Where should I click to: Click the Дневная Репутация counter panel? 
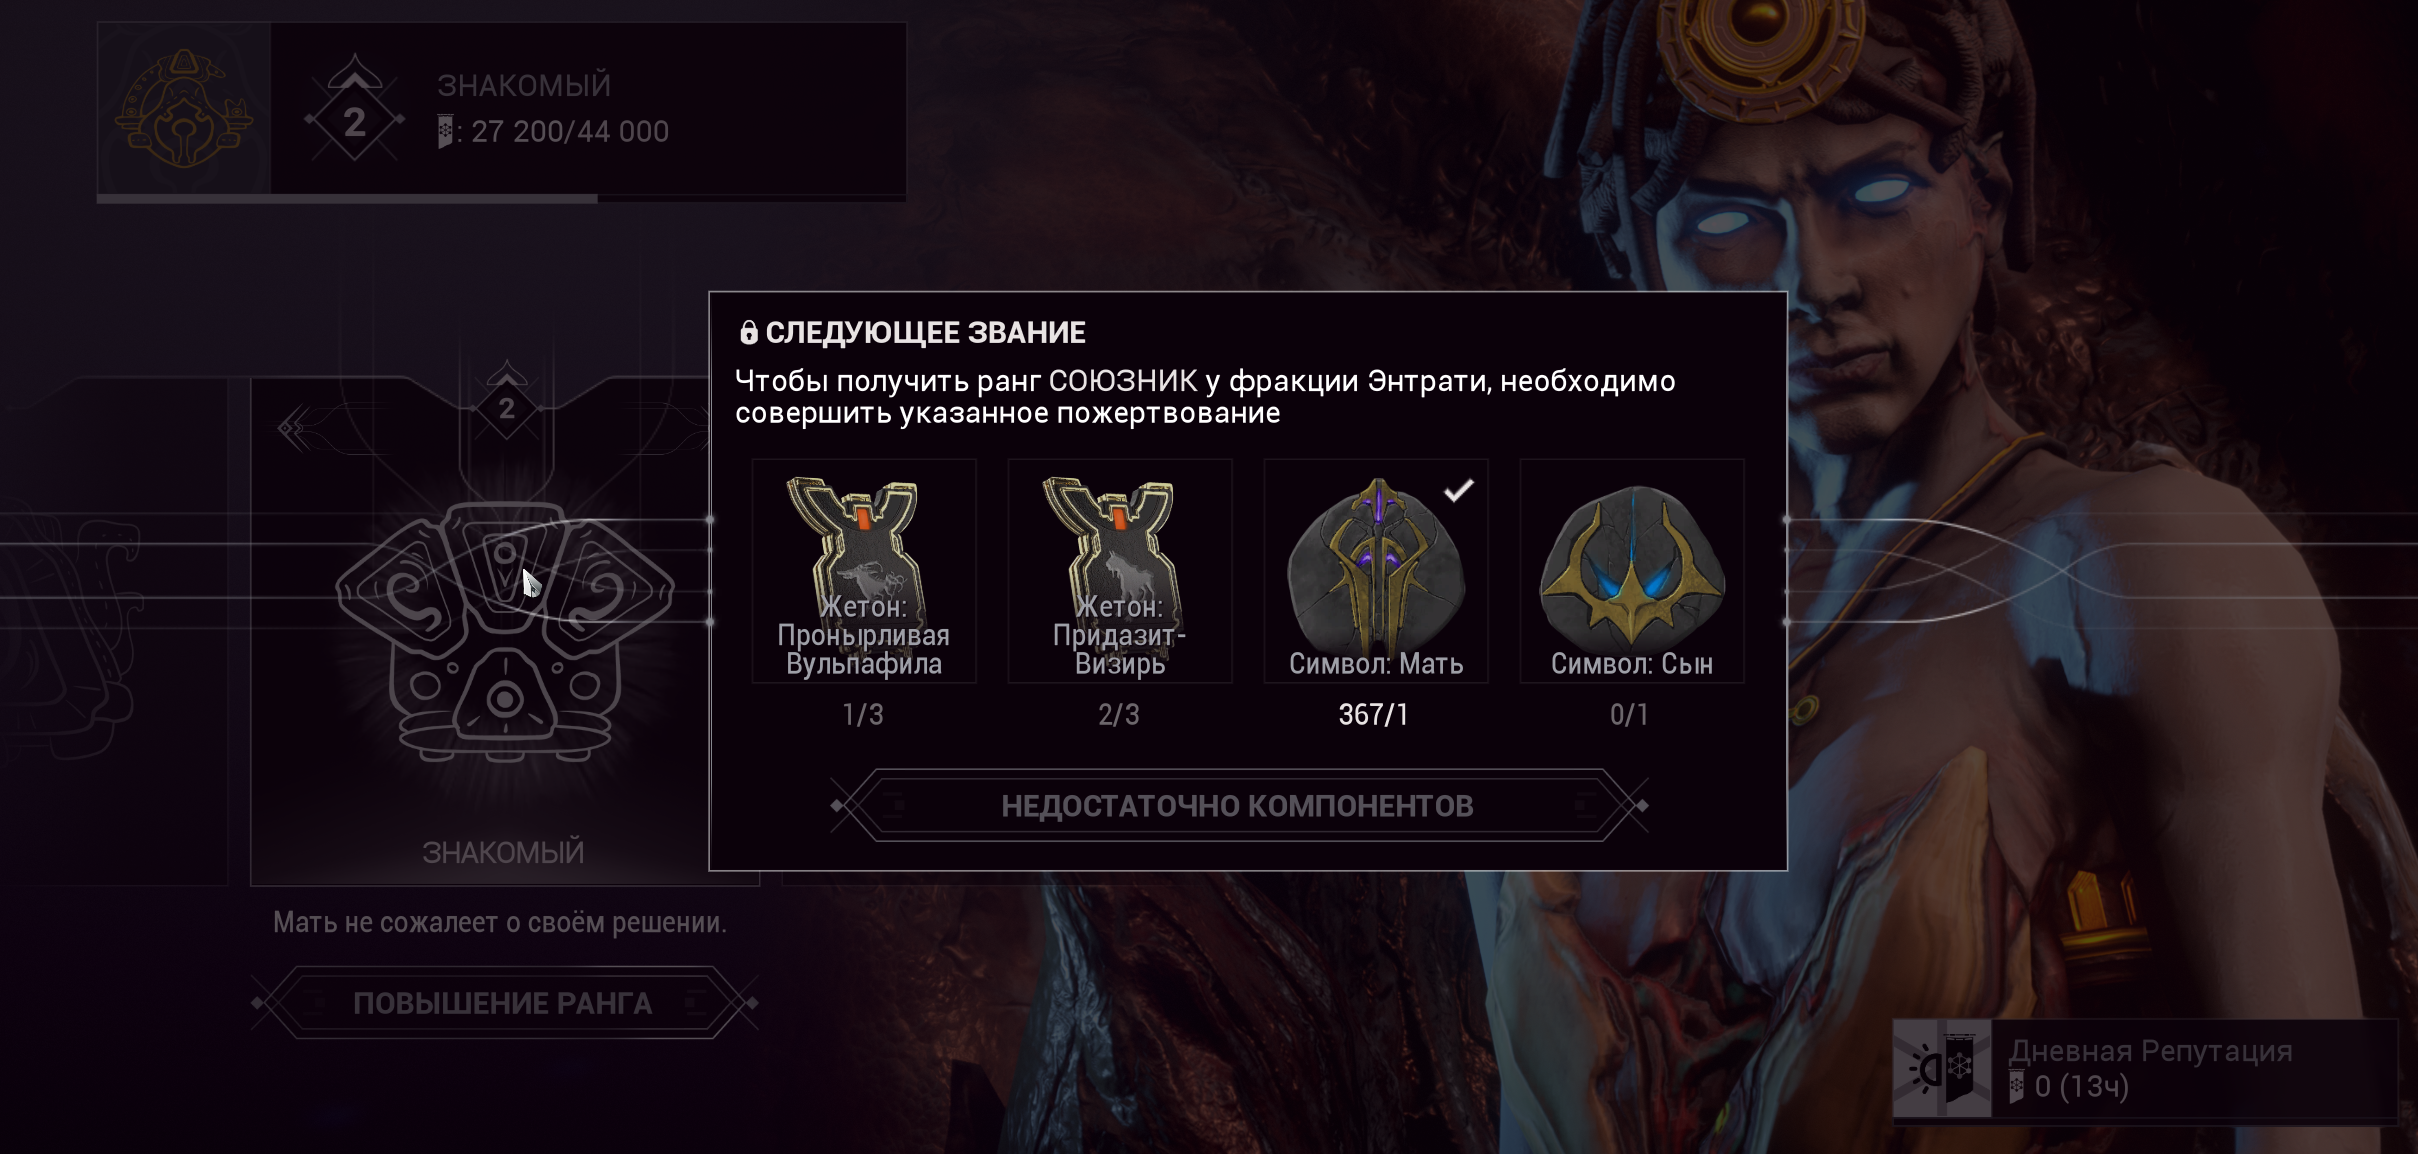2146,1068
